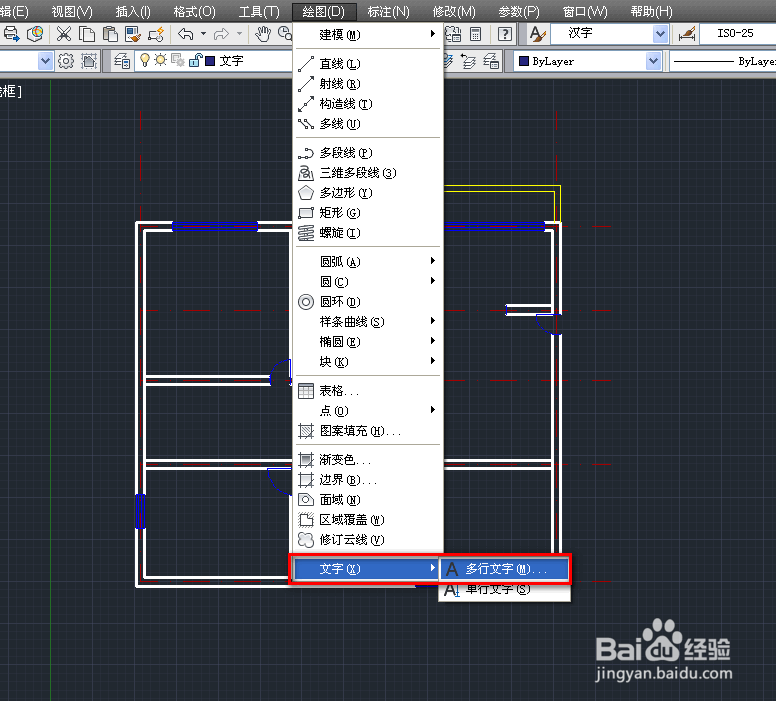Choose 直线(L) from draw menu
The height and width of the screenshot is (701, 776).
coord(367,63)
